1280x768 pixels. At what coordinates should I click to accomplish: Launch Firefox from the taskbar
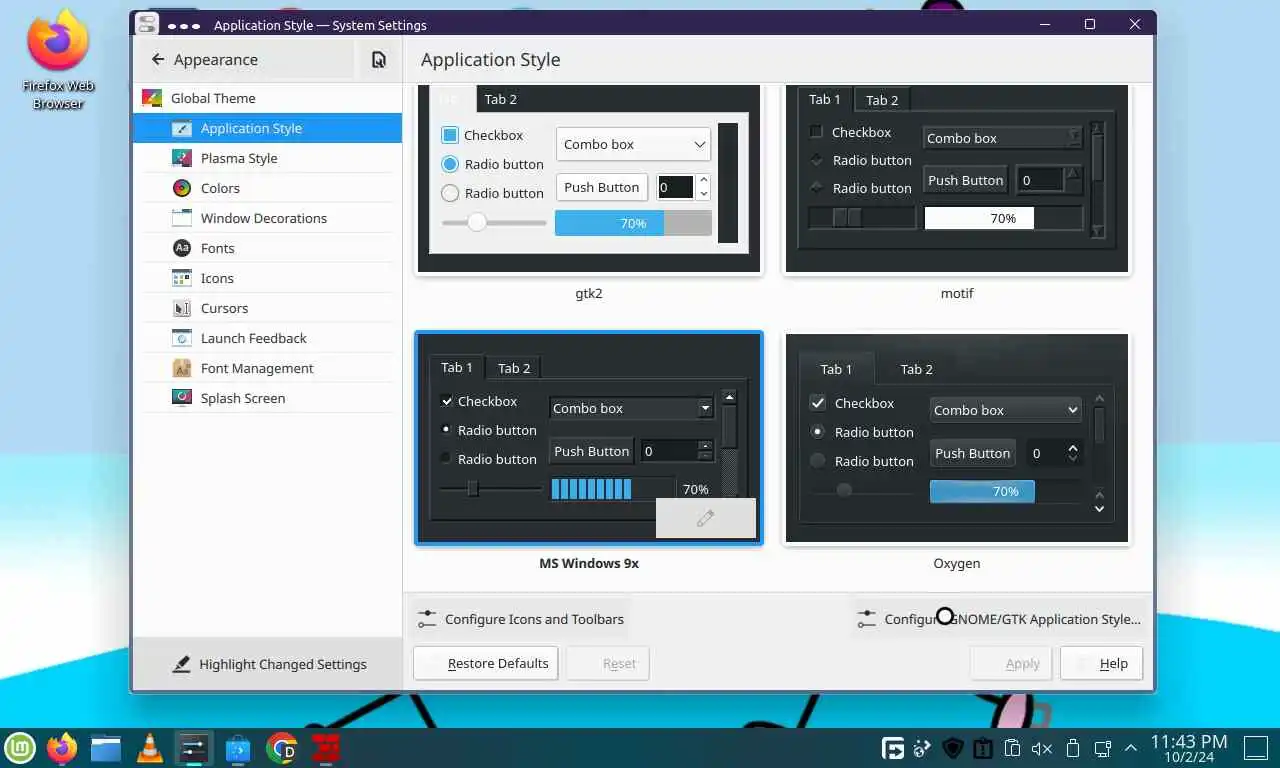point(63,747)
